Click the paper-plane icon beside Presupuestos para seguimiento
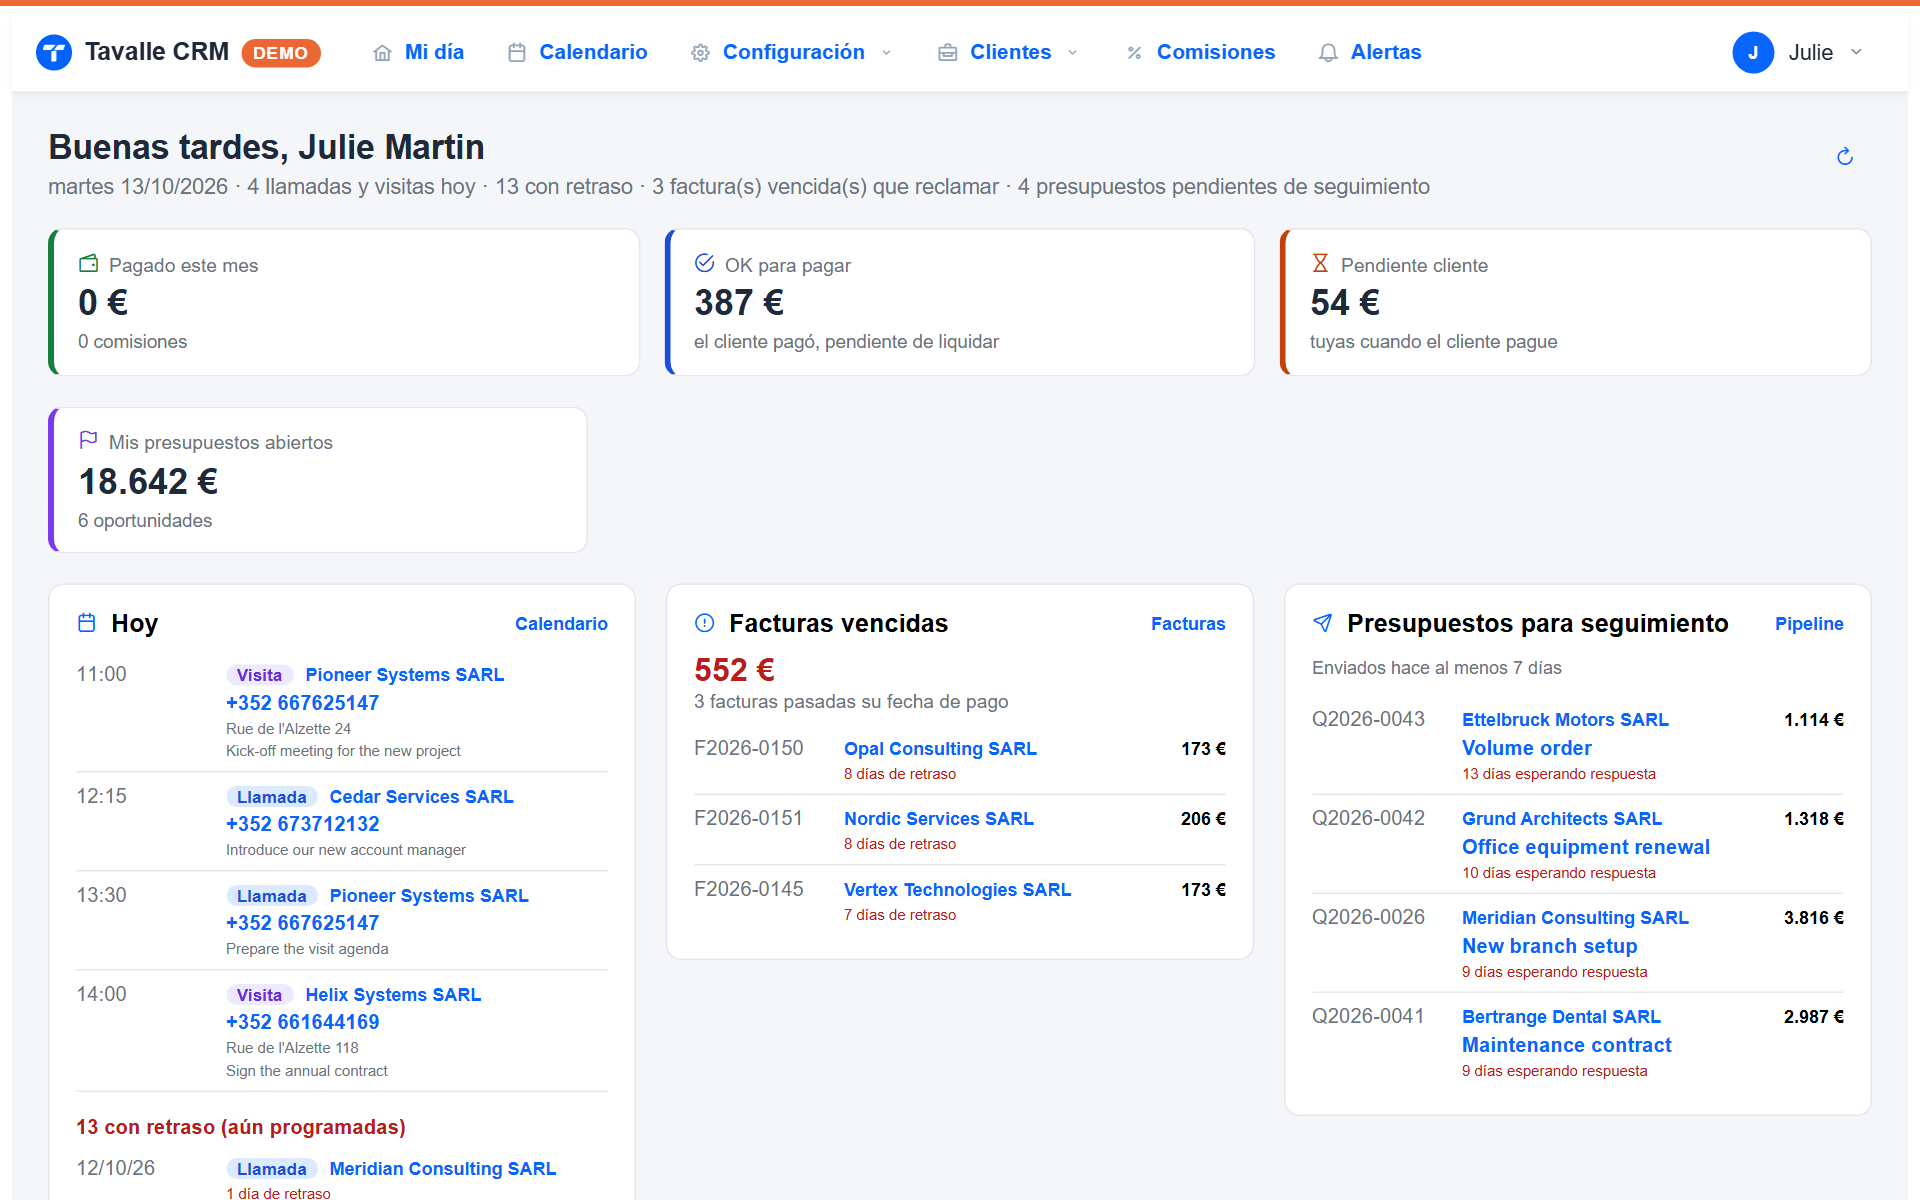This screenshot has width=1920, height=1200. click(1322, 623)
